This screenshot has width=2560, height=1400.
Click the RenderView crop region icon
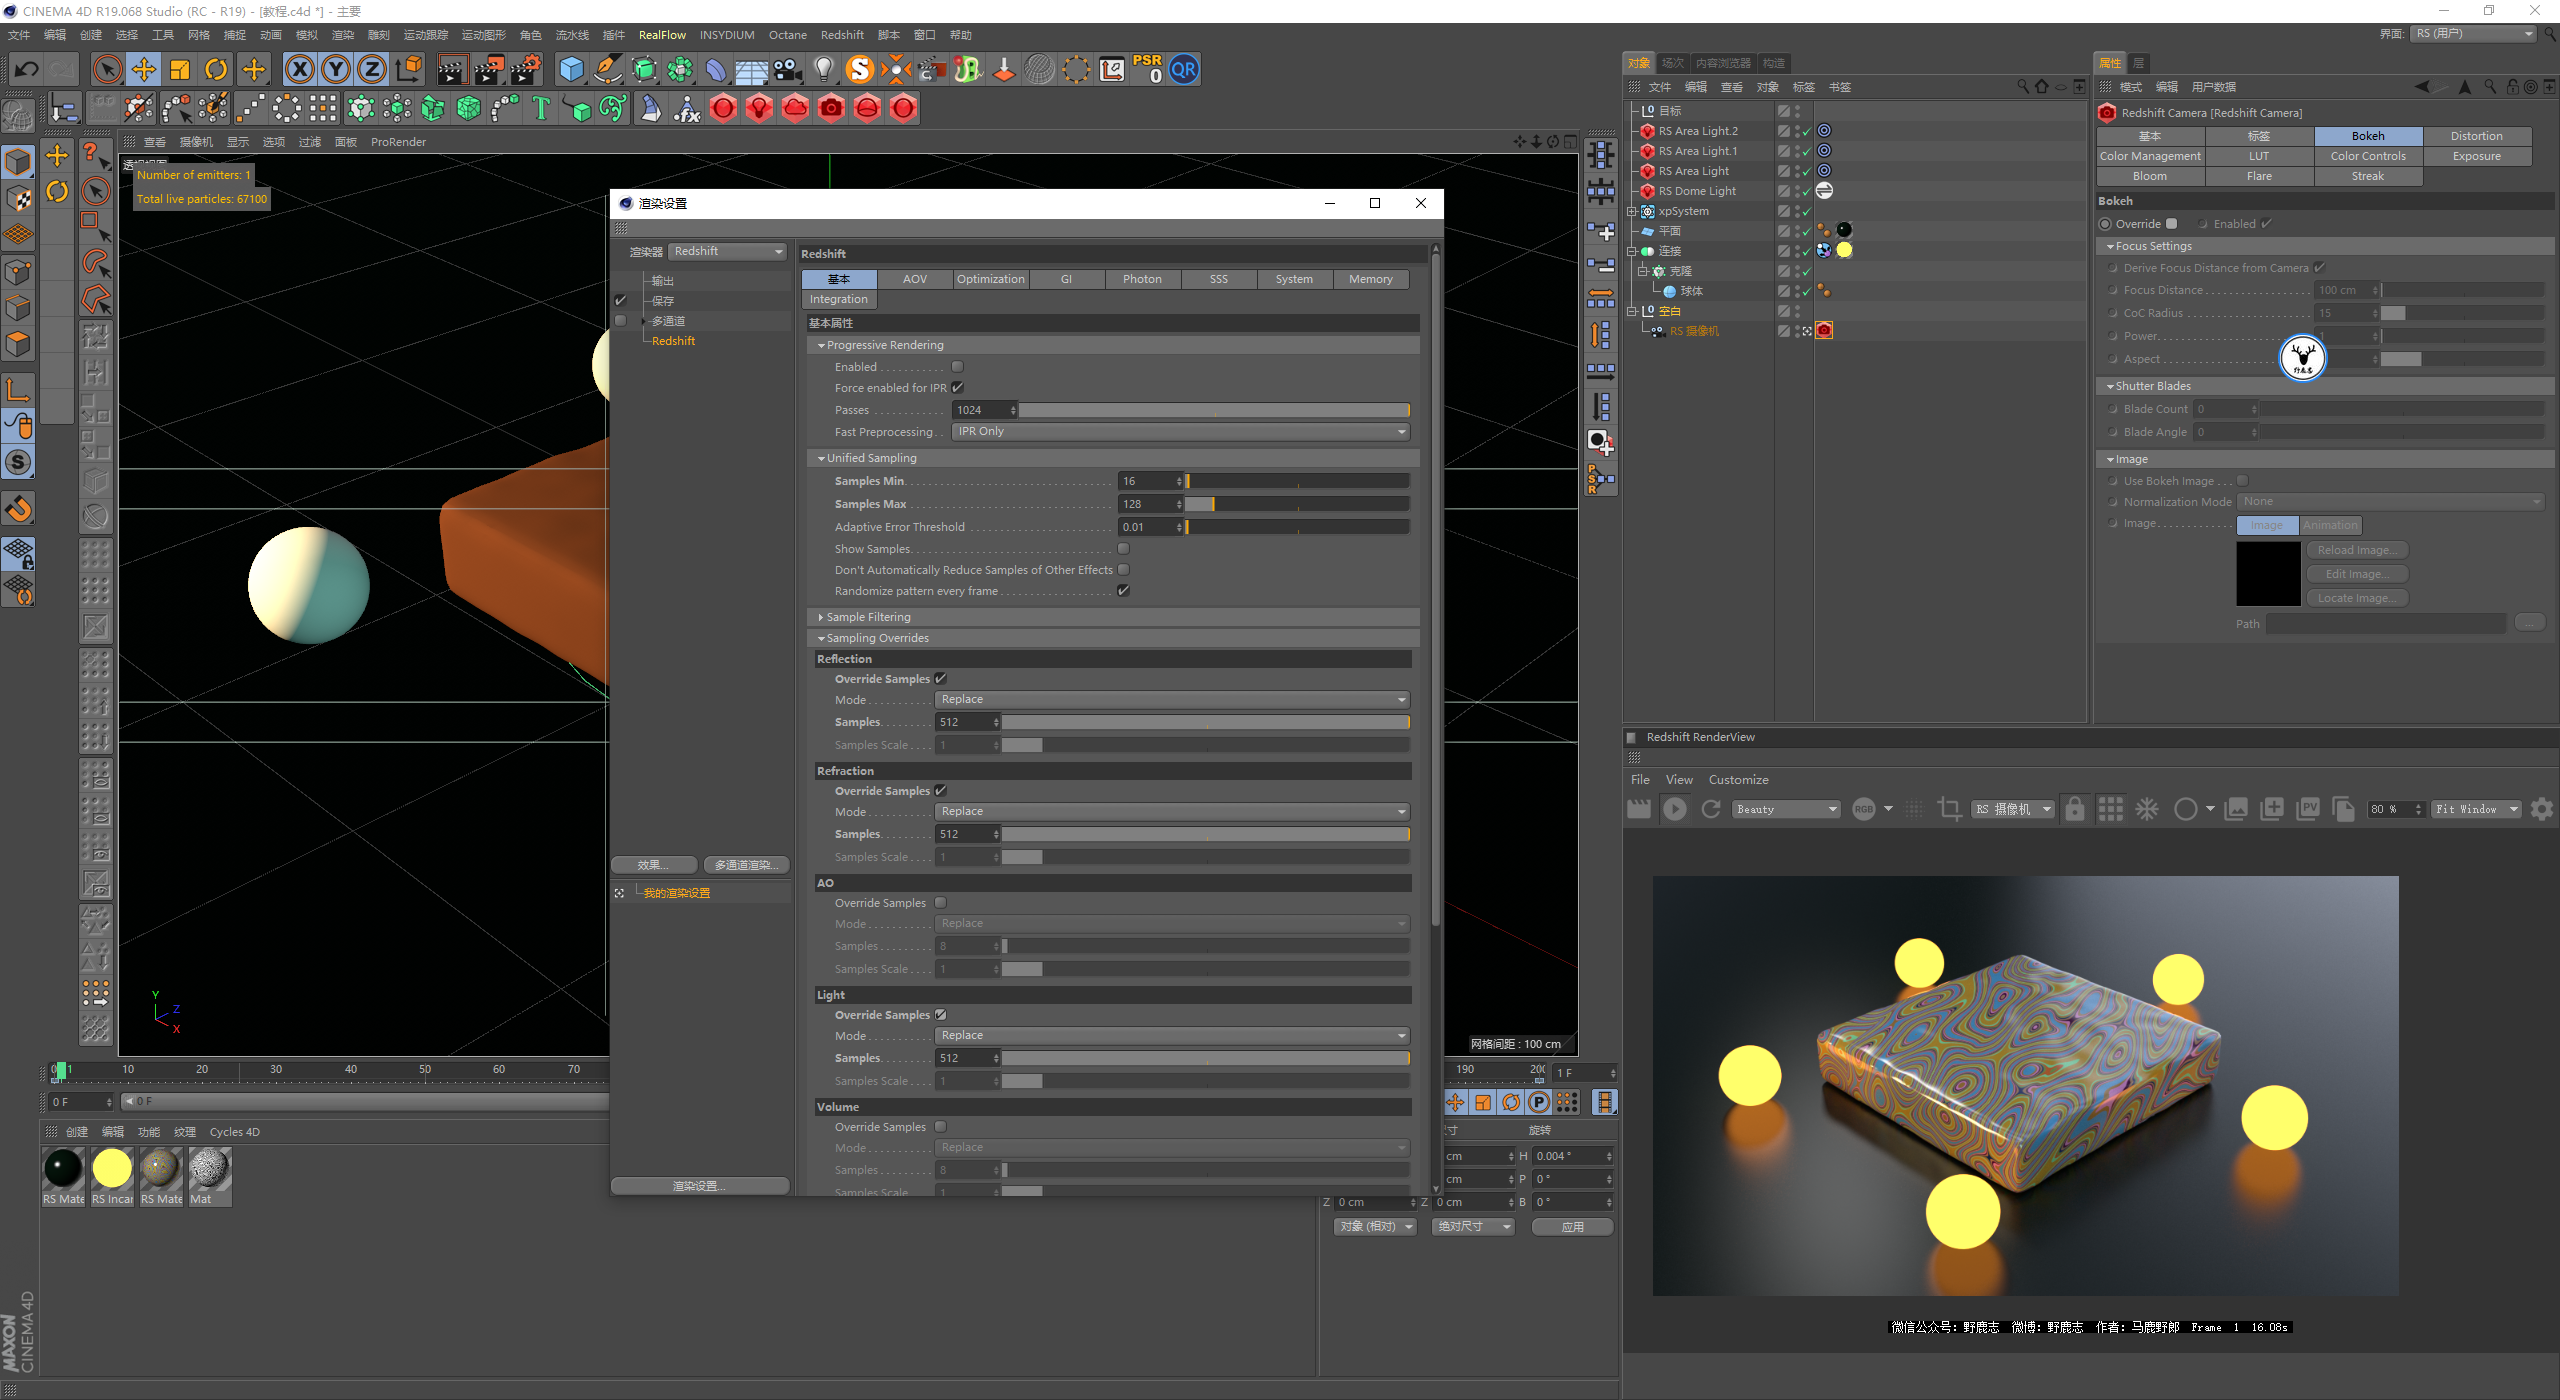pyautogui.click(x=1949, y=809)
